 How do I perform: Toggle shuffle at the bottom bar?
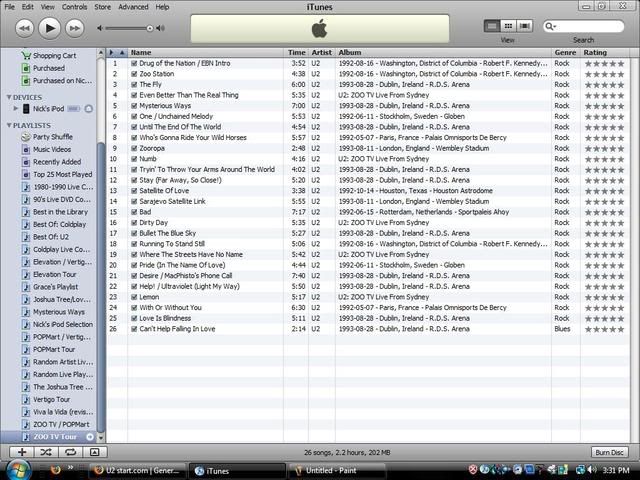[46, 452]
